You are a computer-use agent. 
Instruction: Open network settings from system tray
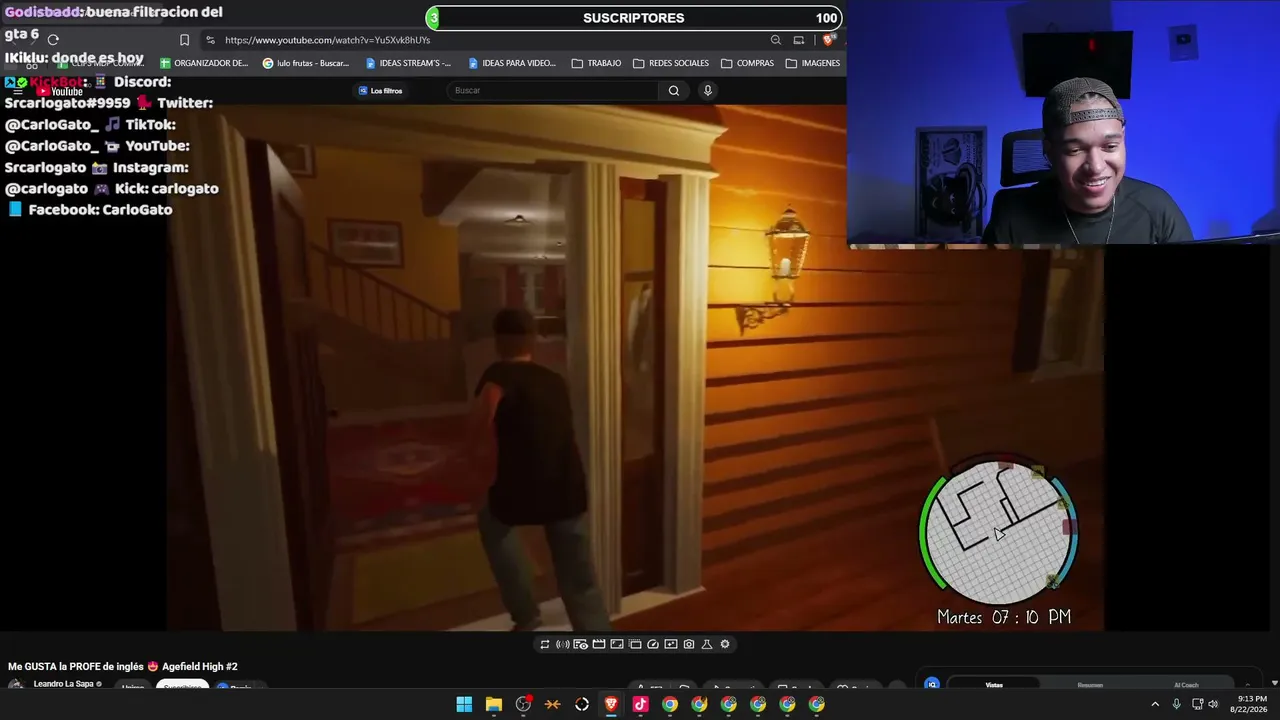(x=1197, y=704)
